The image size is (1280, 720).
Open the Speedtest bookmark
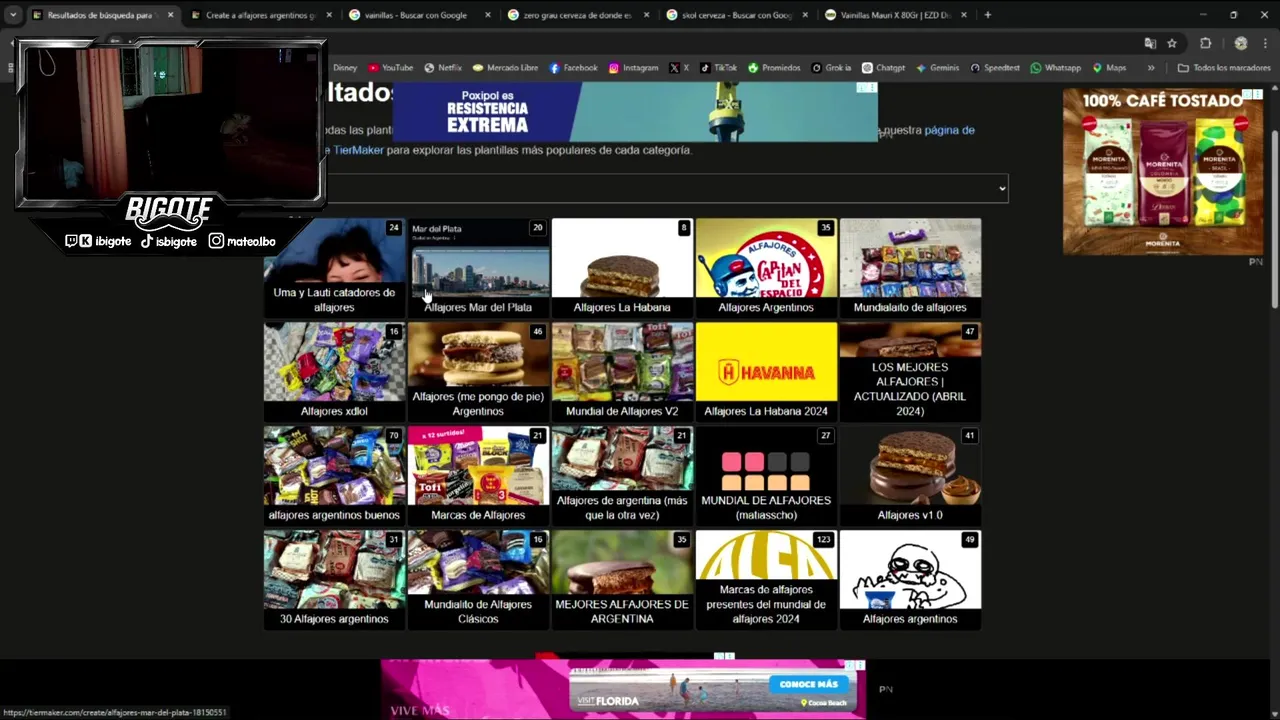995,68
